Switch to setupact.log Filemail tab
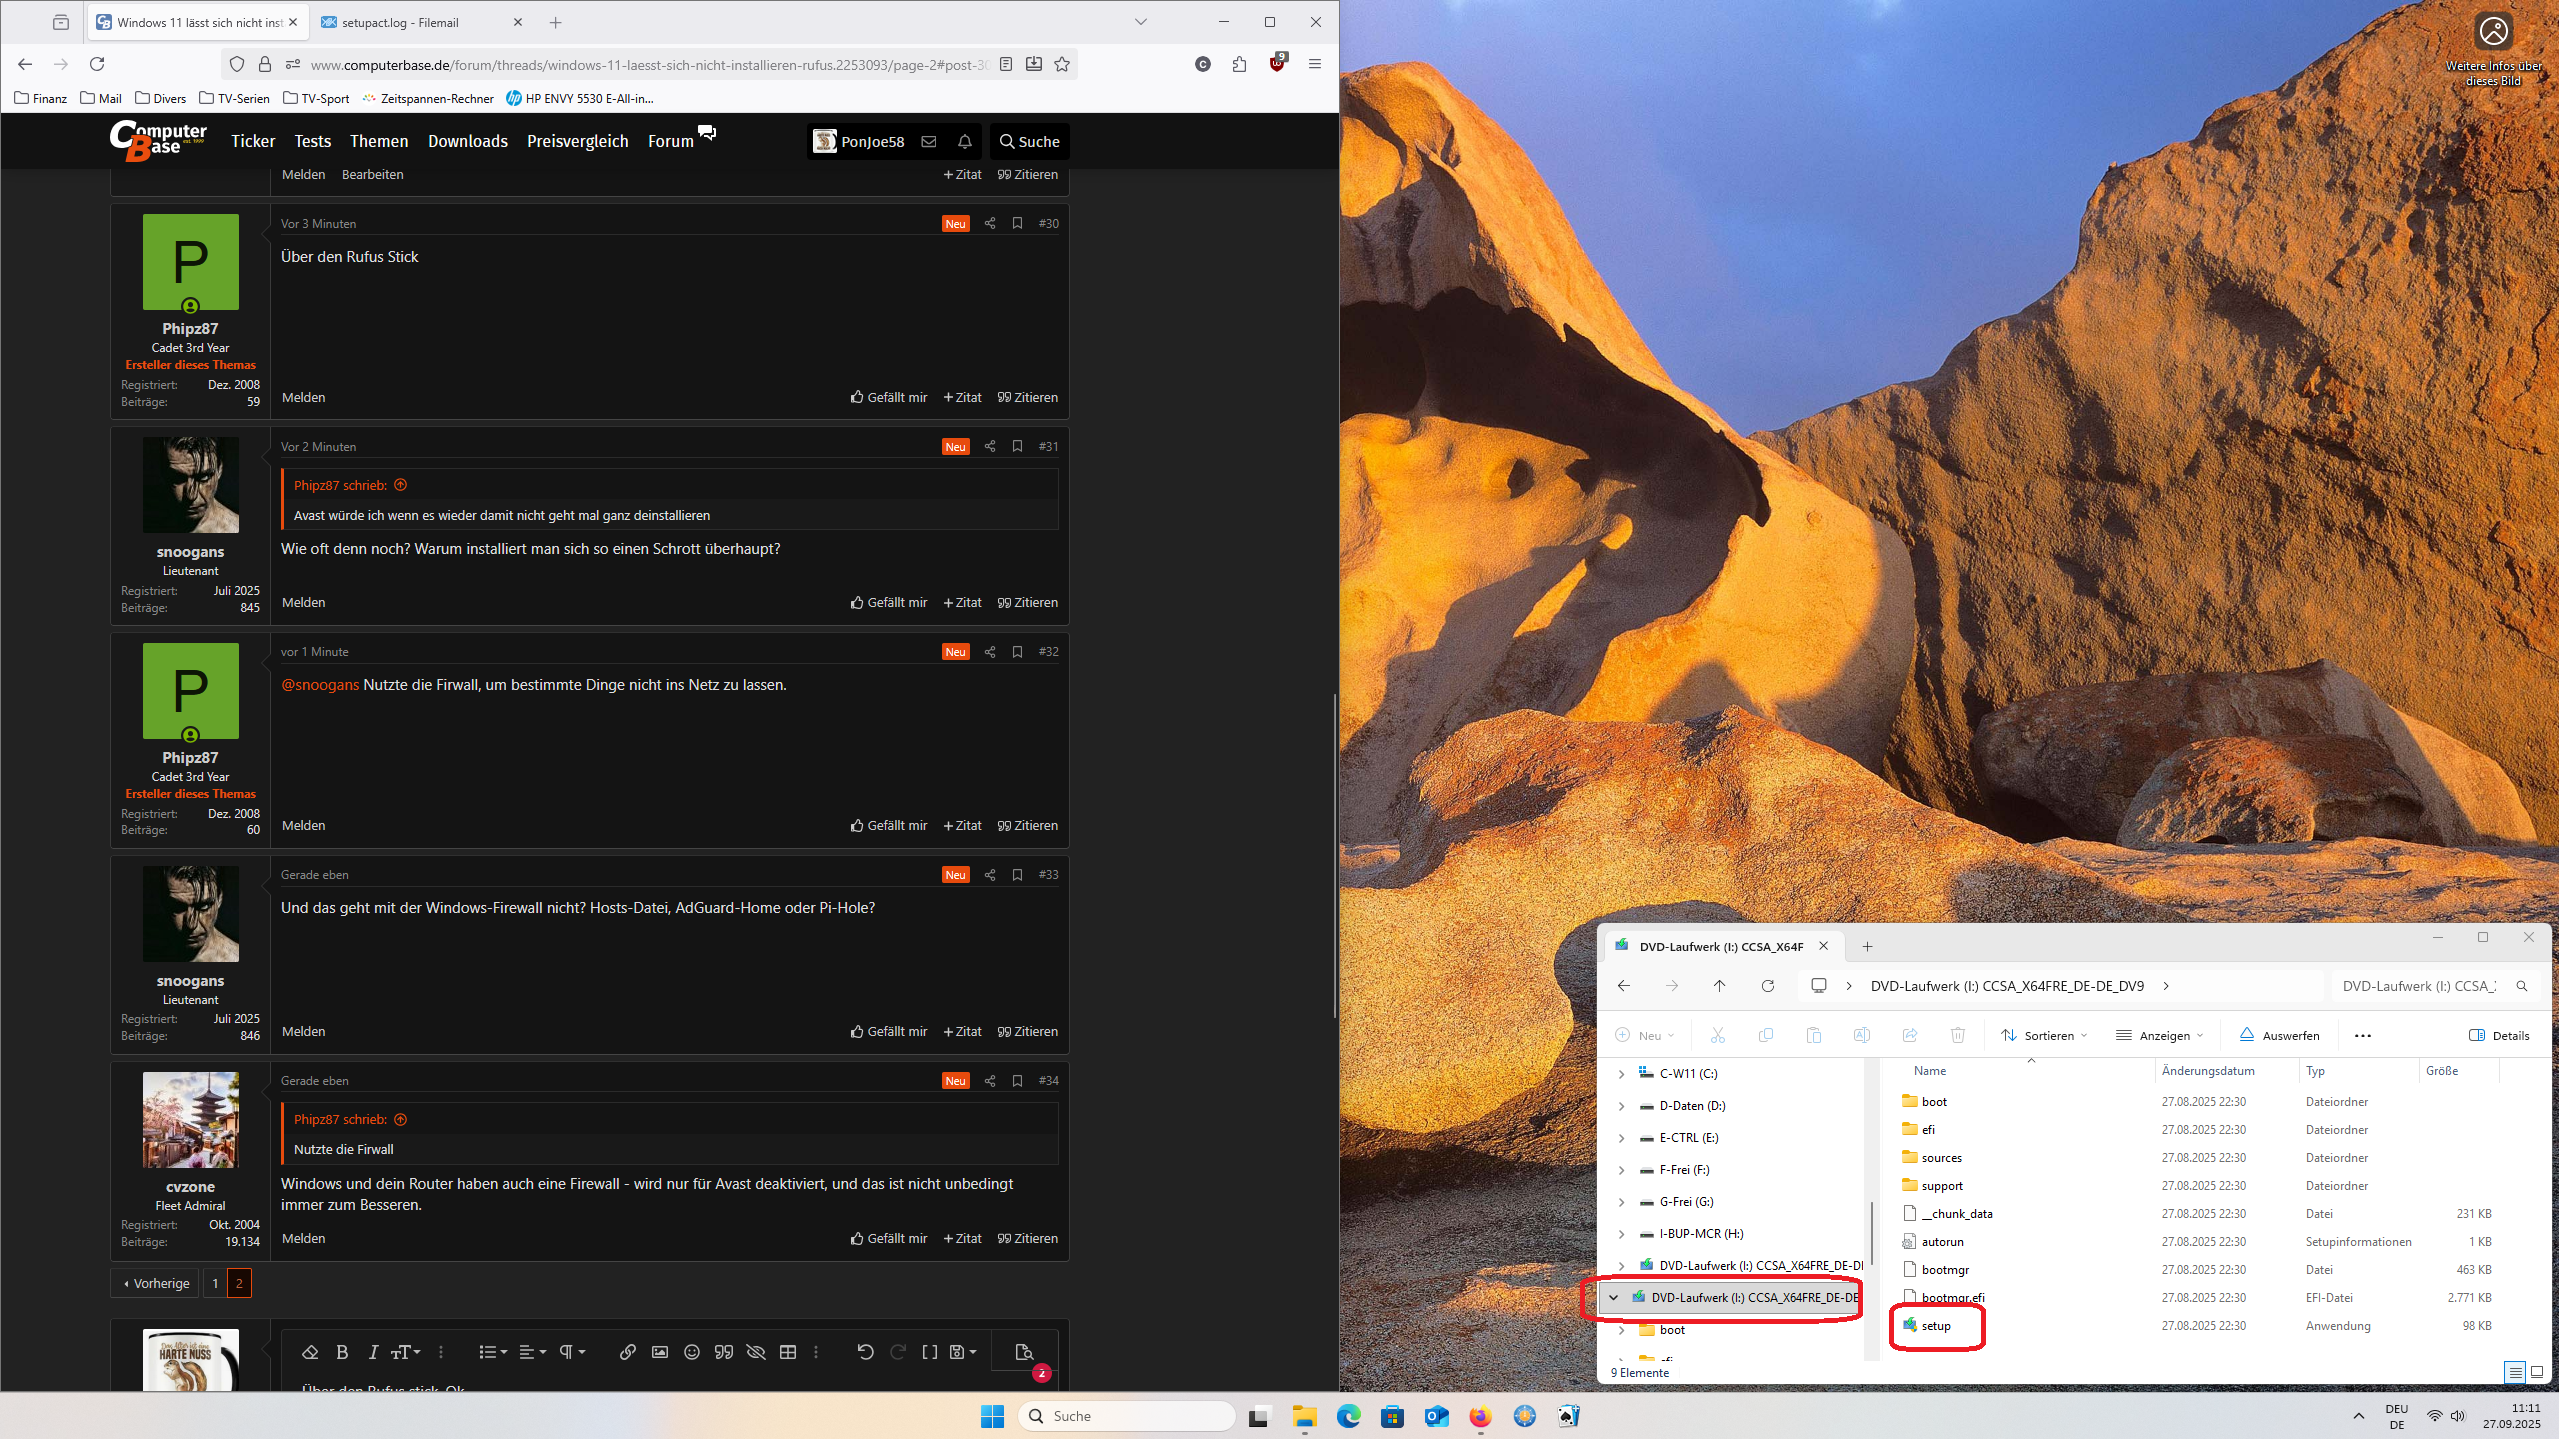 [x=400, y=22]
